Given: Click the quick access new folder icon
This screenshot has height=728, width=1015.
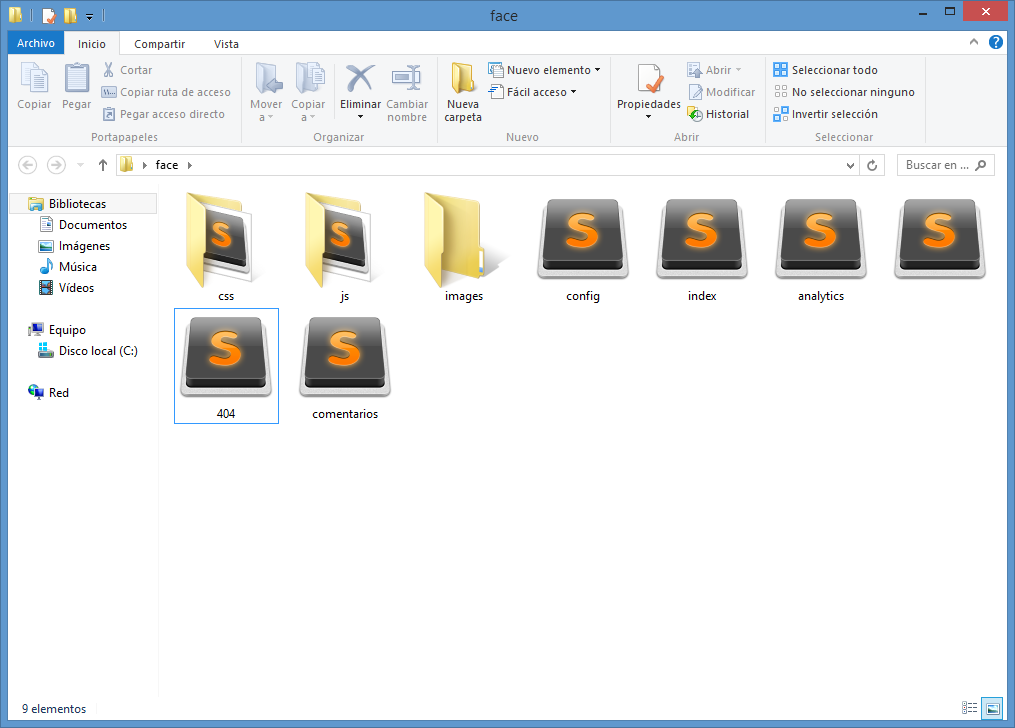Looking at the screenshot, I should click(70, 15).
